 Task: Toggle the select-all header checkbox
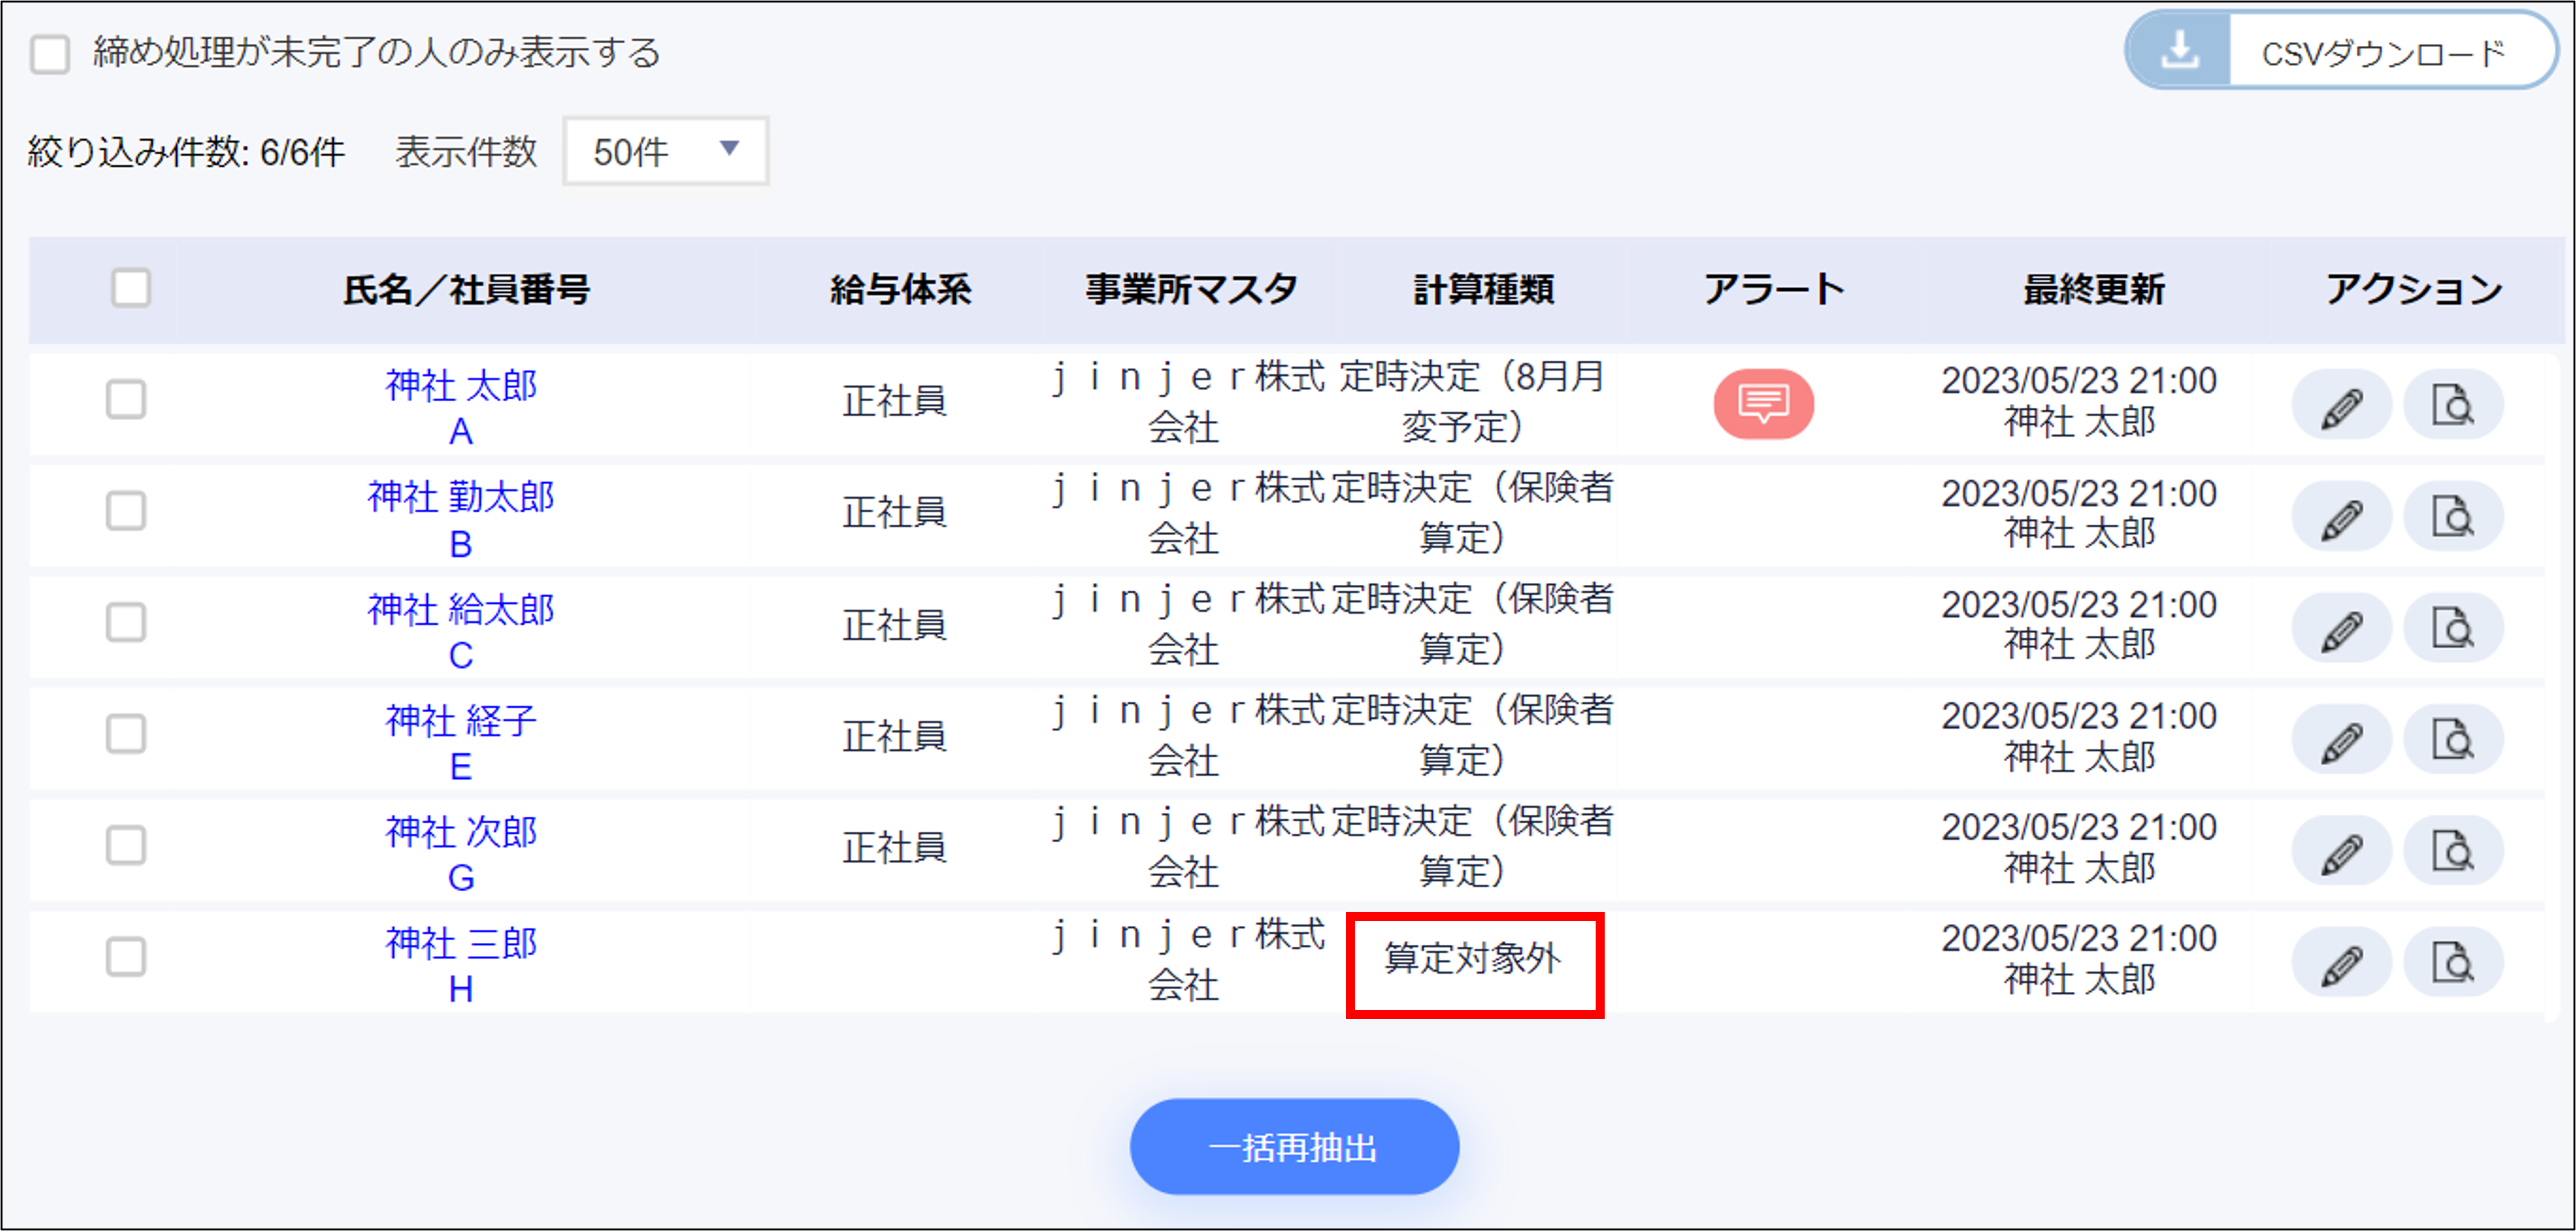pos(131,289)
